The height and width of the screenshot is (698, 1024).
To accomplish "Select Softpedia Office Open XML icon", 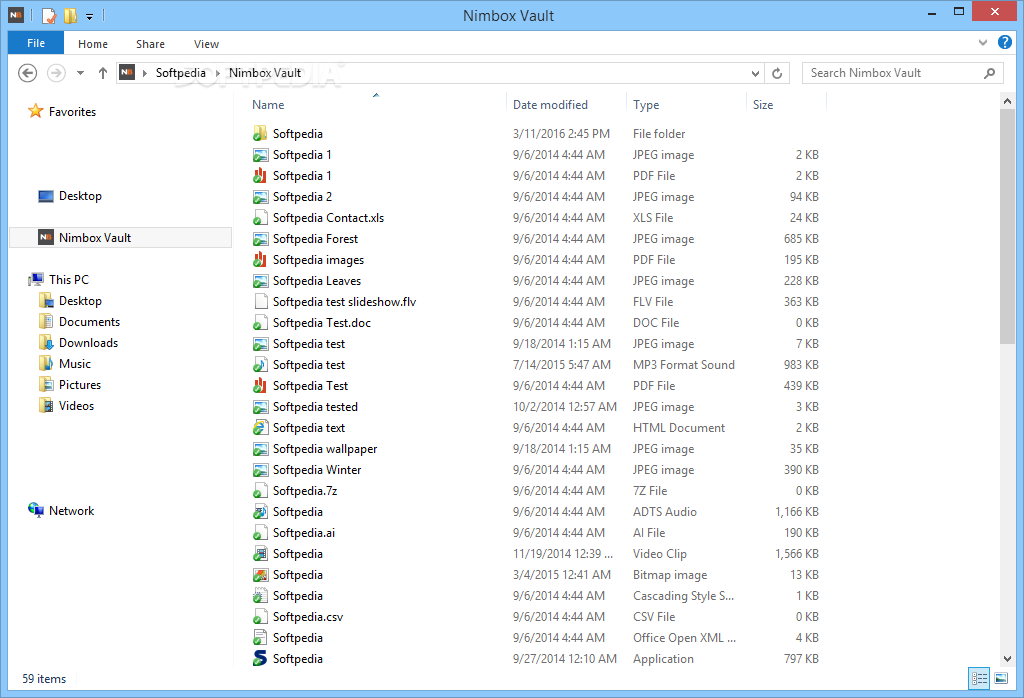I will (x=260, y=637).
